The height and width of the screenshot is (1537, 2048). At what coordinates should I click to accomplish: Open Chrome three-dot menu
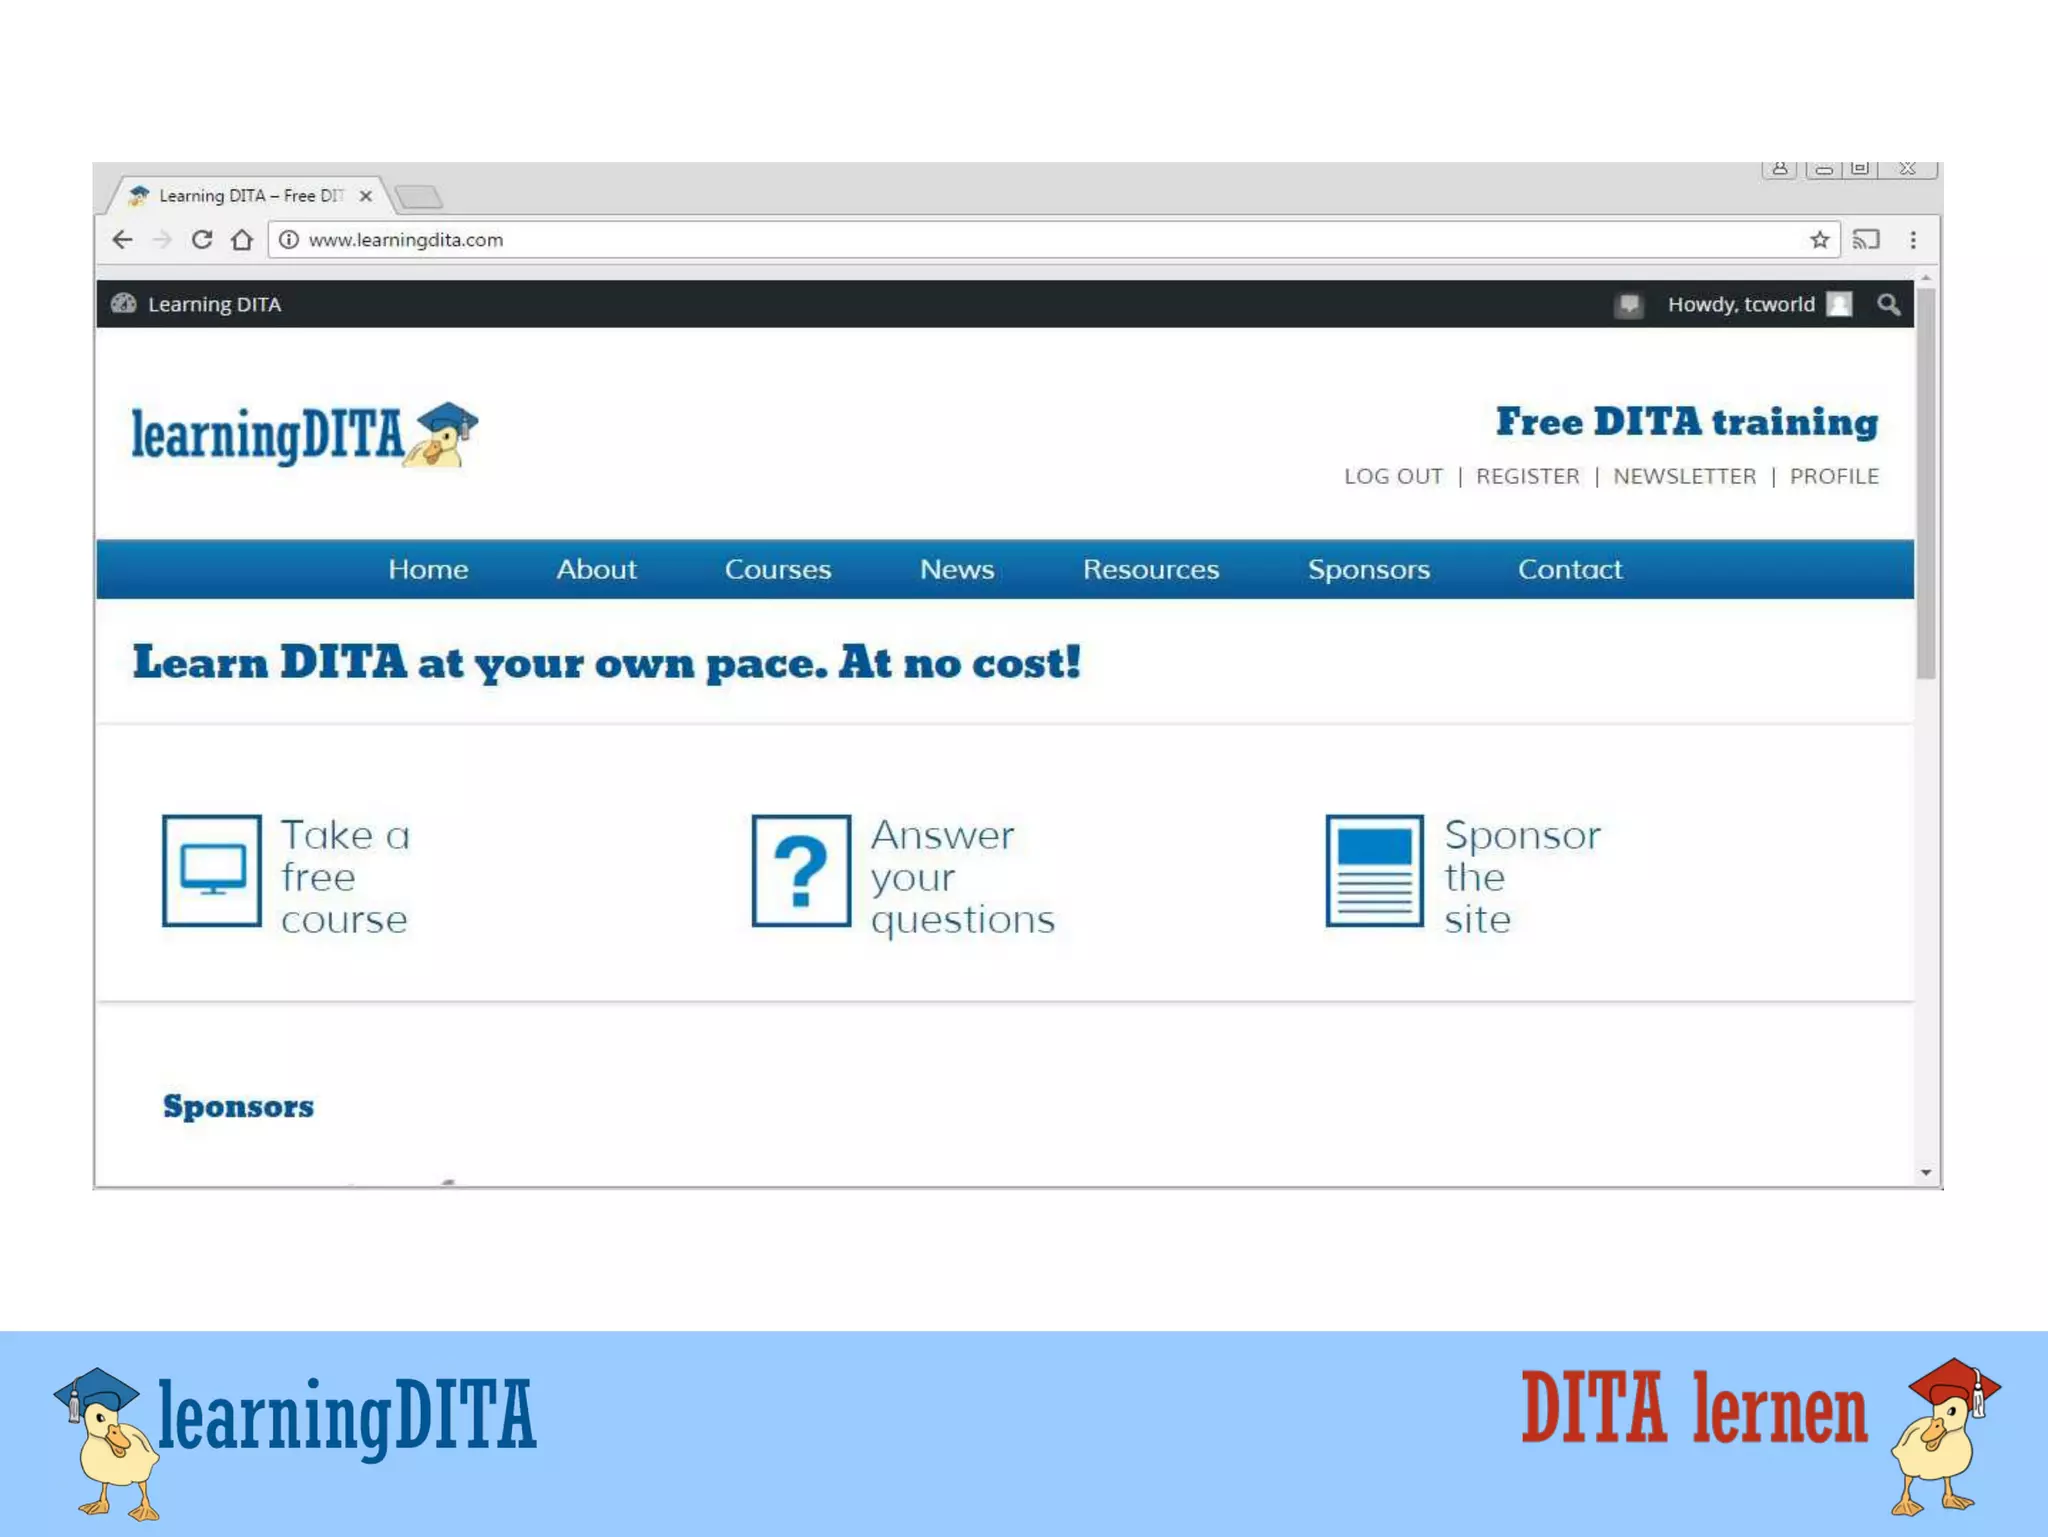[1913, 240]
